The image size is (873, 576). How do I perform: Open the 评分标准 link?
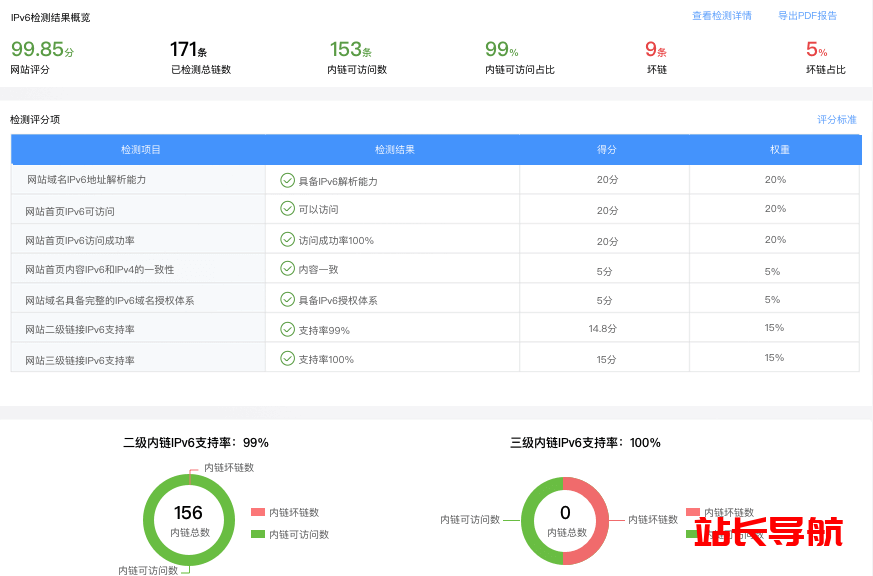pyautogui.click(x=836, y=119)
